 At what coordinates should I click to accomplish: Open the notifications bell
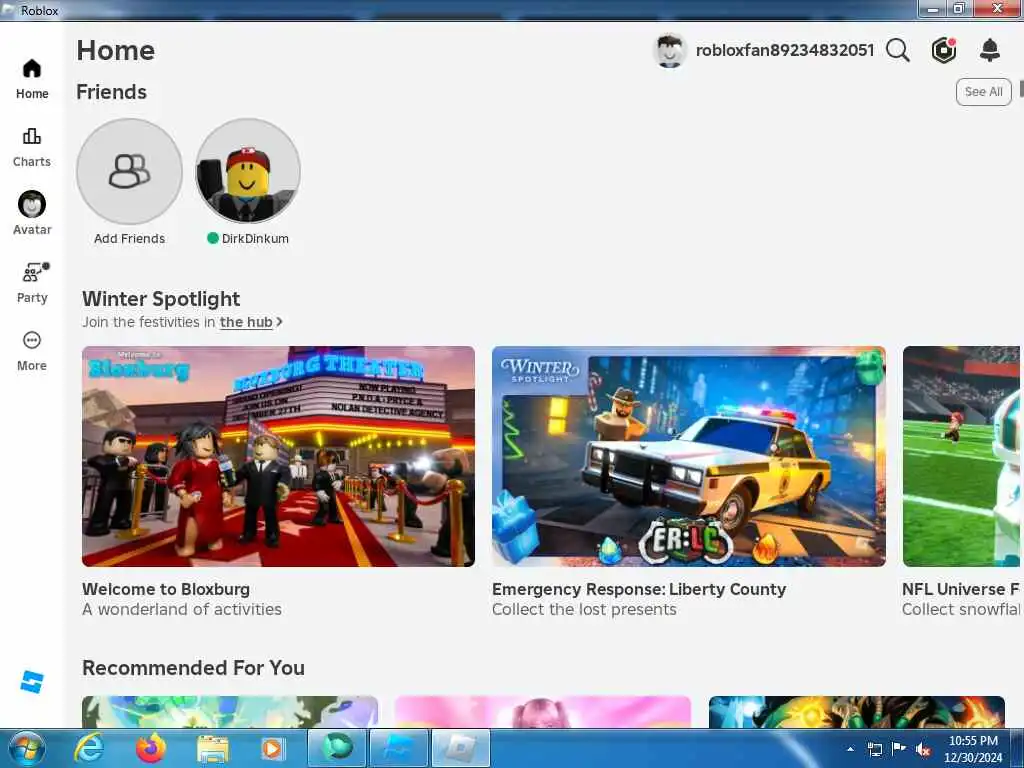tap(990, 50)
